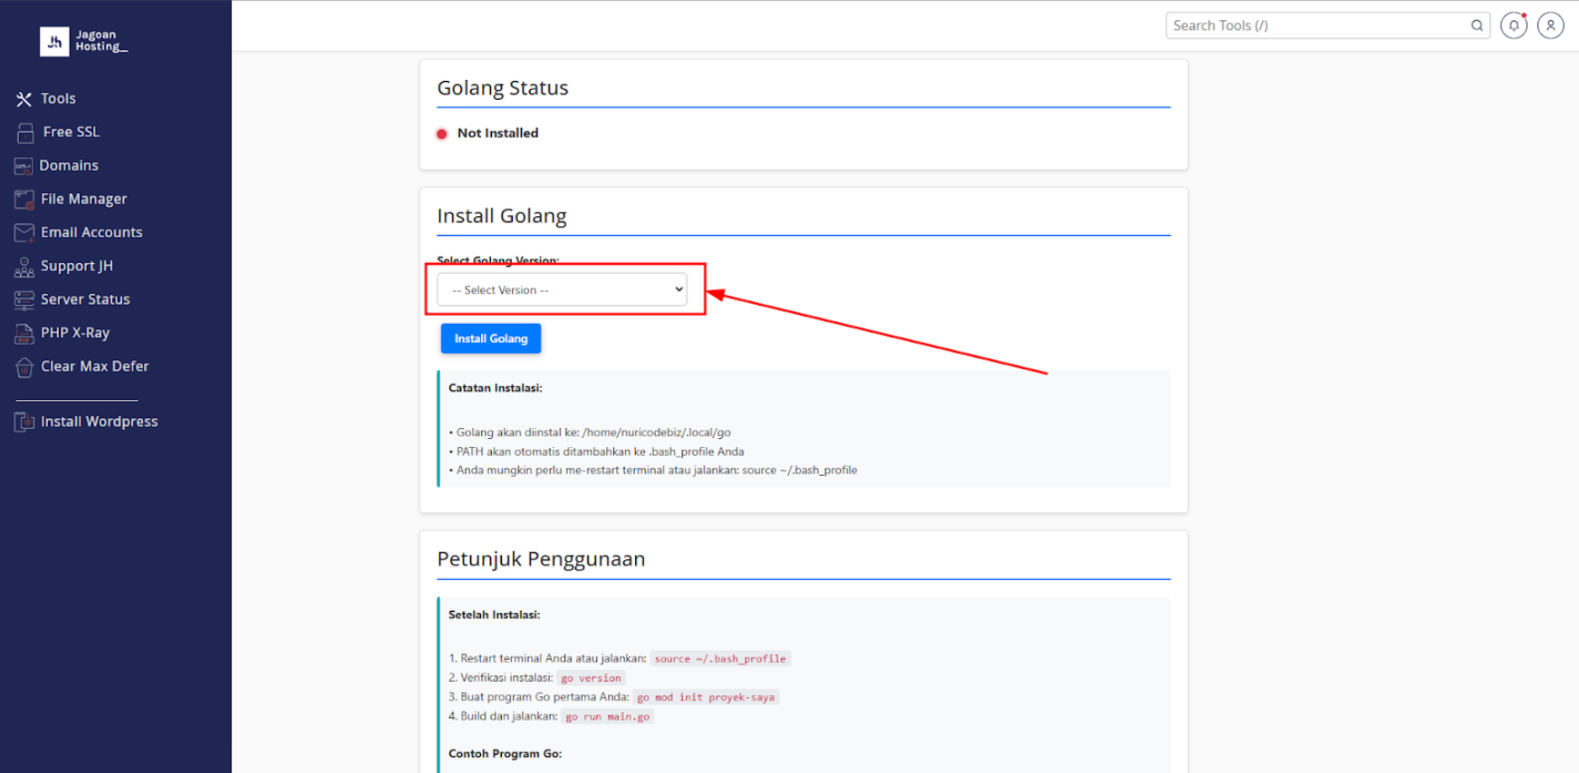The image size is (1579, 773).
Task: Click the Free SSL padlock icon
Action: [25, 132]
